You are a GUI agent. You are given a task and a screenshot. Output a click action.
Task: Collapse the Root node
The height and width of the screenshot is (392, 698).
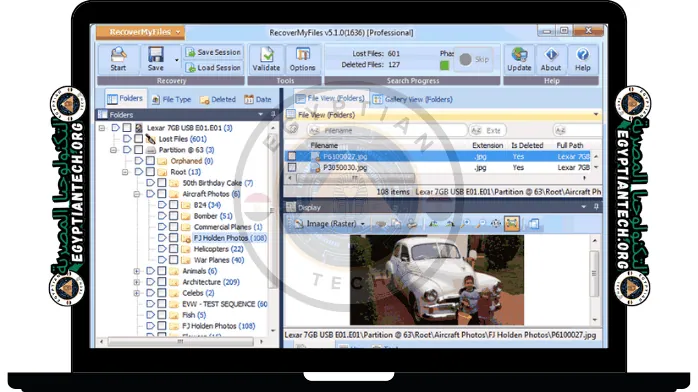125,172
